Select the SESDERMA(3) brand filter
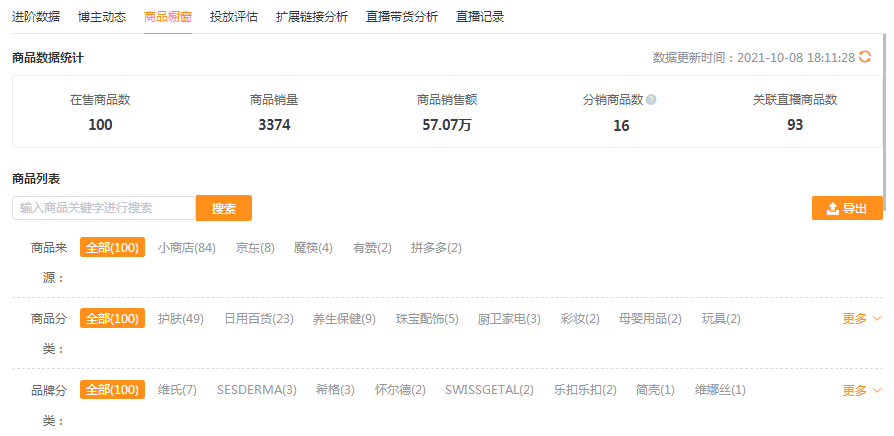 [257, 389]
